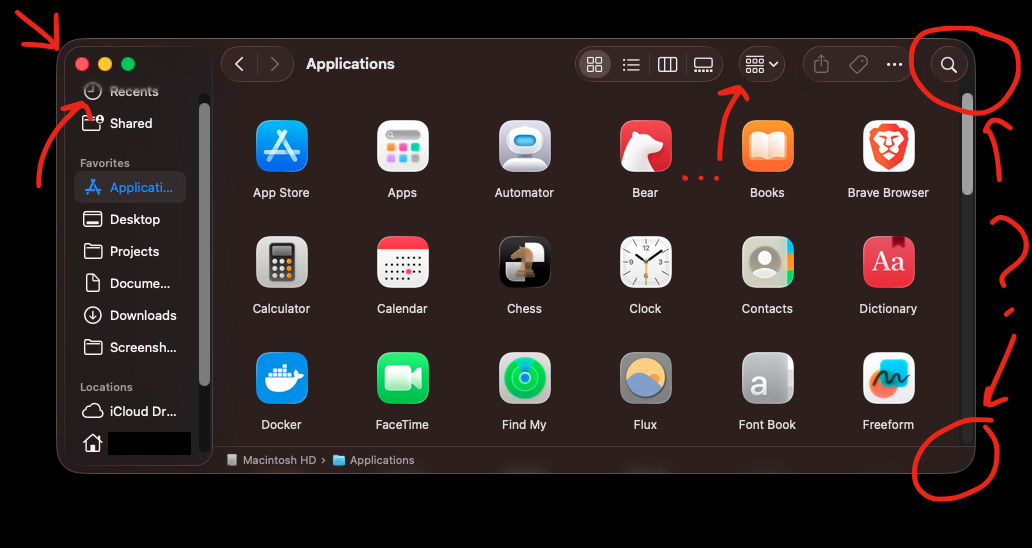Select the Calculator app icon
The width and height of the screenshot is (1032, 548).
point(282,262)
